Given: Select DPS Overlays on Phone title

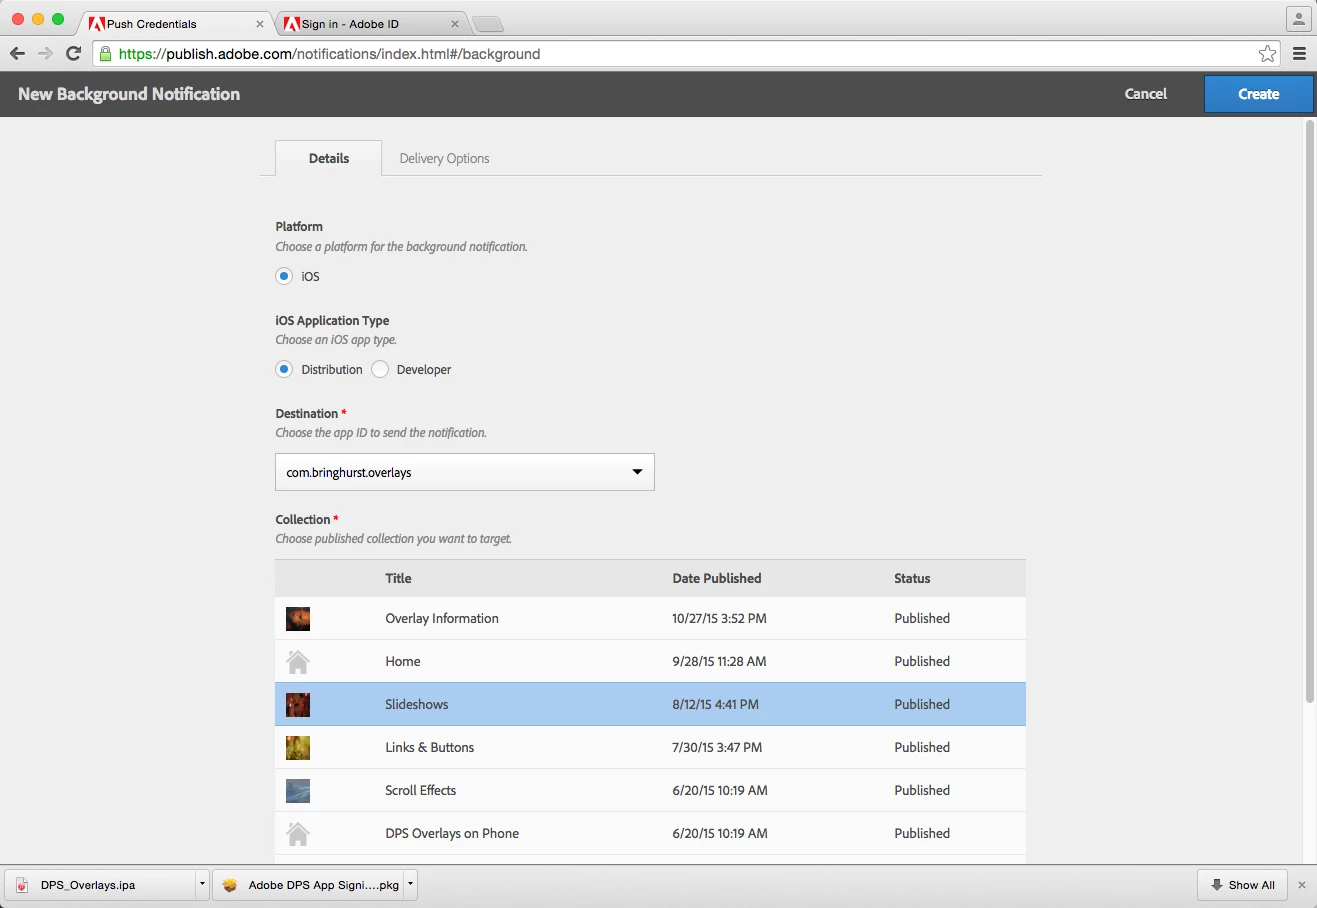Looking at the screenshot, I should [452, 833].
